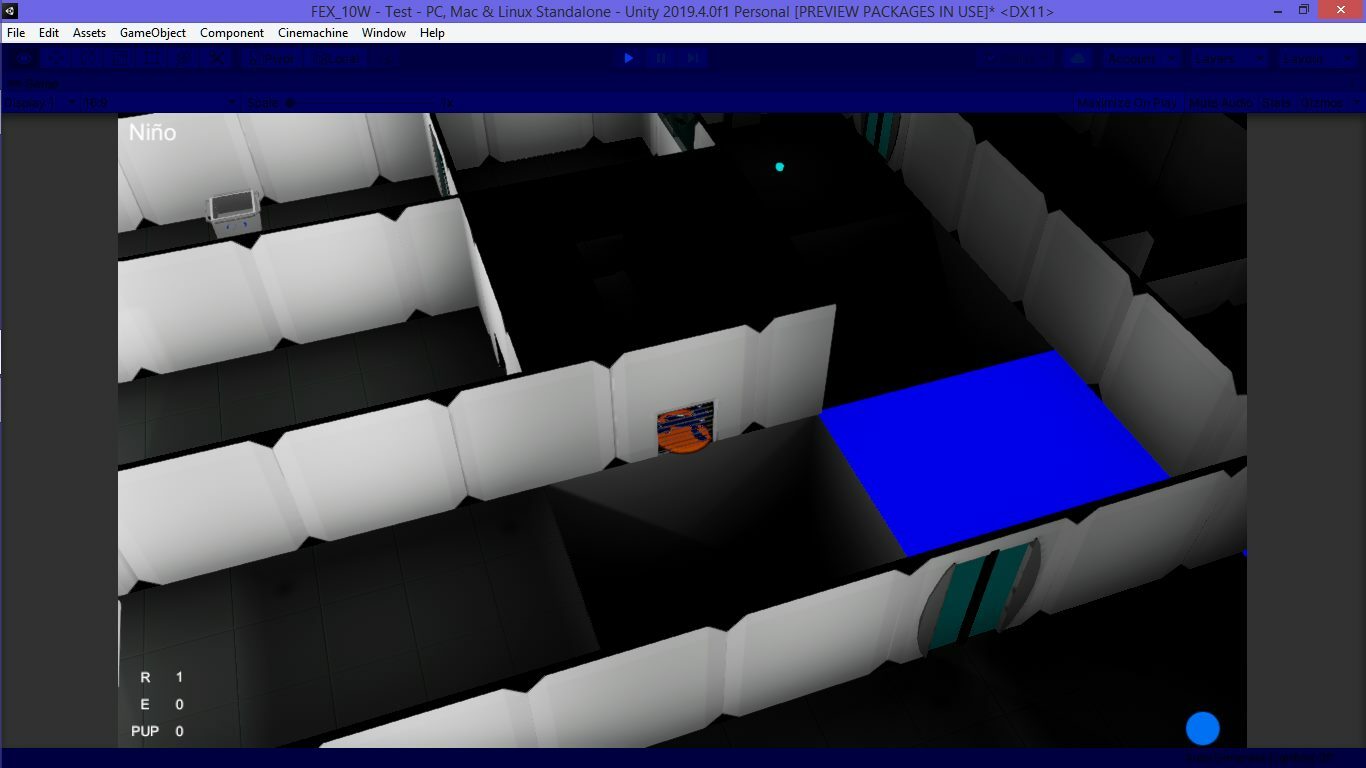Toggle Maximize On Play option
This screenshot has width=1366, height=768.
click(1127, 103)
